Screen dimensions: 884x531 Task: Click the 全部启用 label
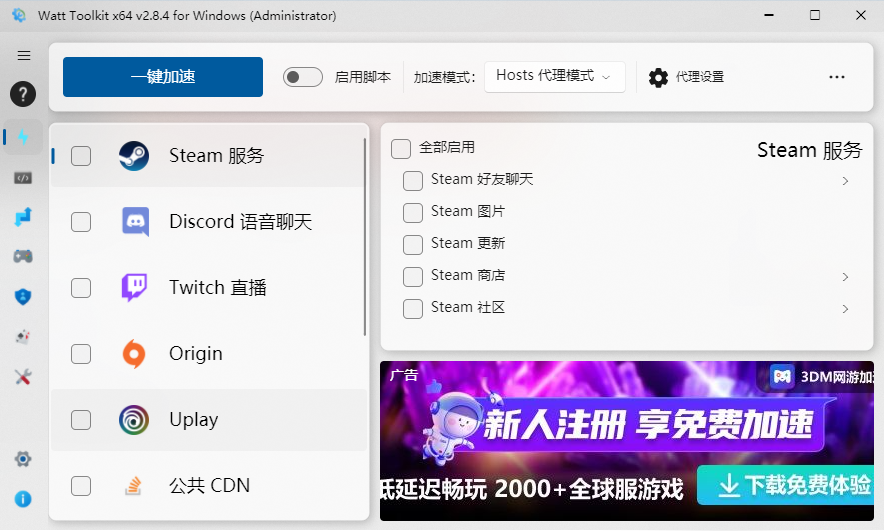coord(447,148)
